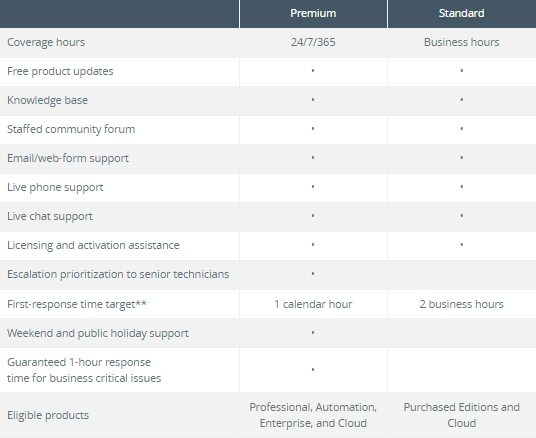Select the Free product updates label
Screen dimensions: 536x438
[60, 71]
